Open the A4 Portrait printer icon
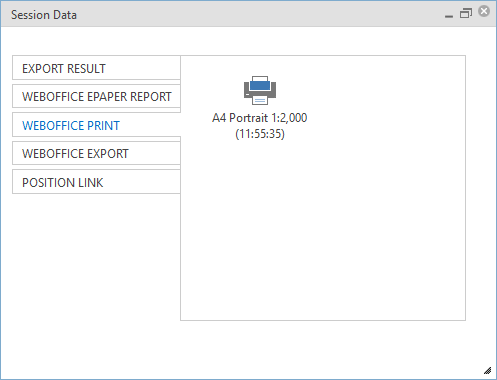497x380 pixels. (x=260, y=90)
